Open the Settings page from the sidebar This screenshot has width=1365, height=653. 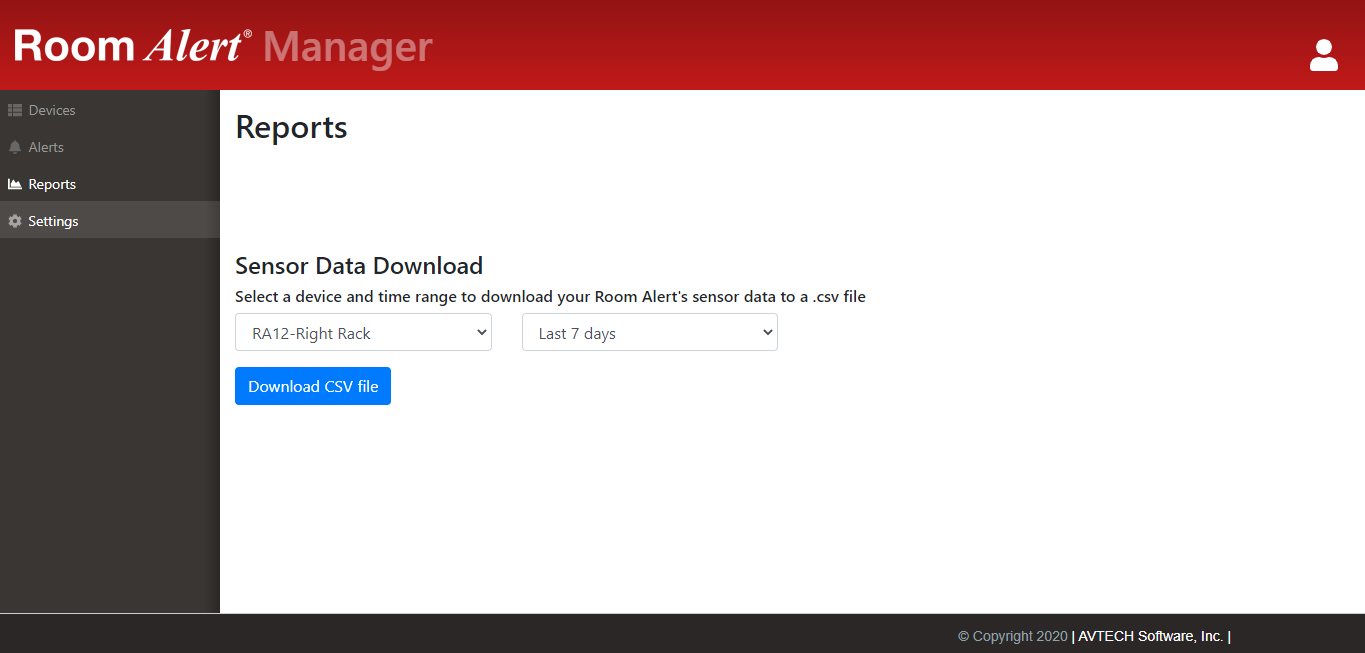pos(53,220)
